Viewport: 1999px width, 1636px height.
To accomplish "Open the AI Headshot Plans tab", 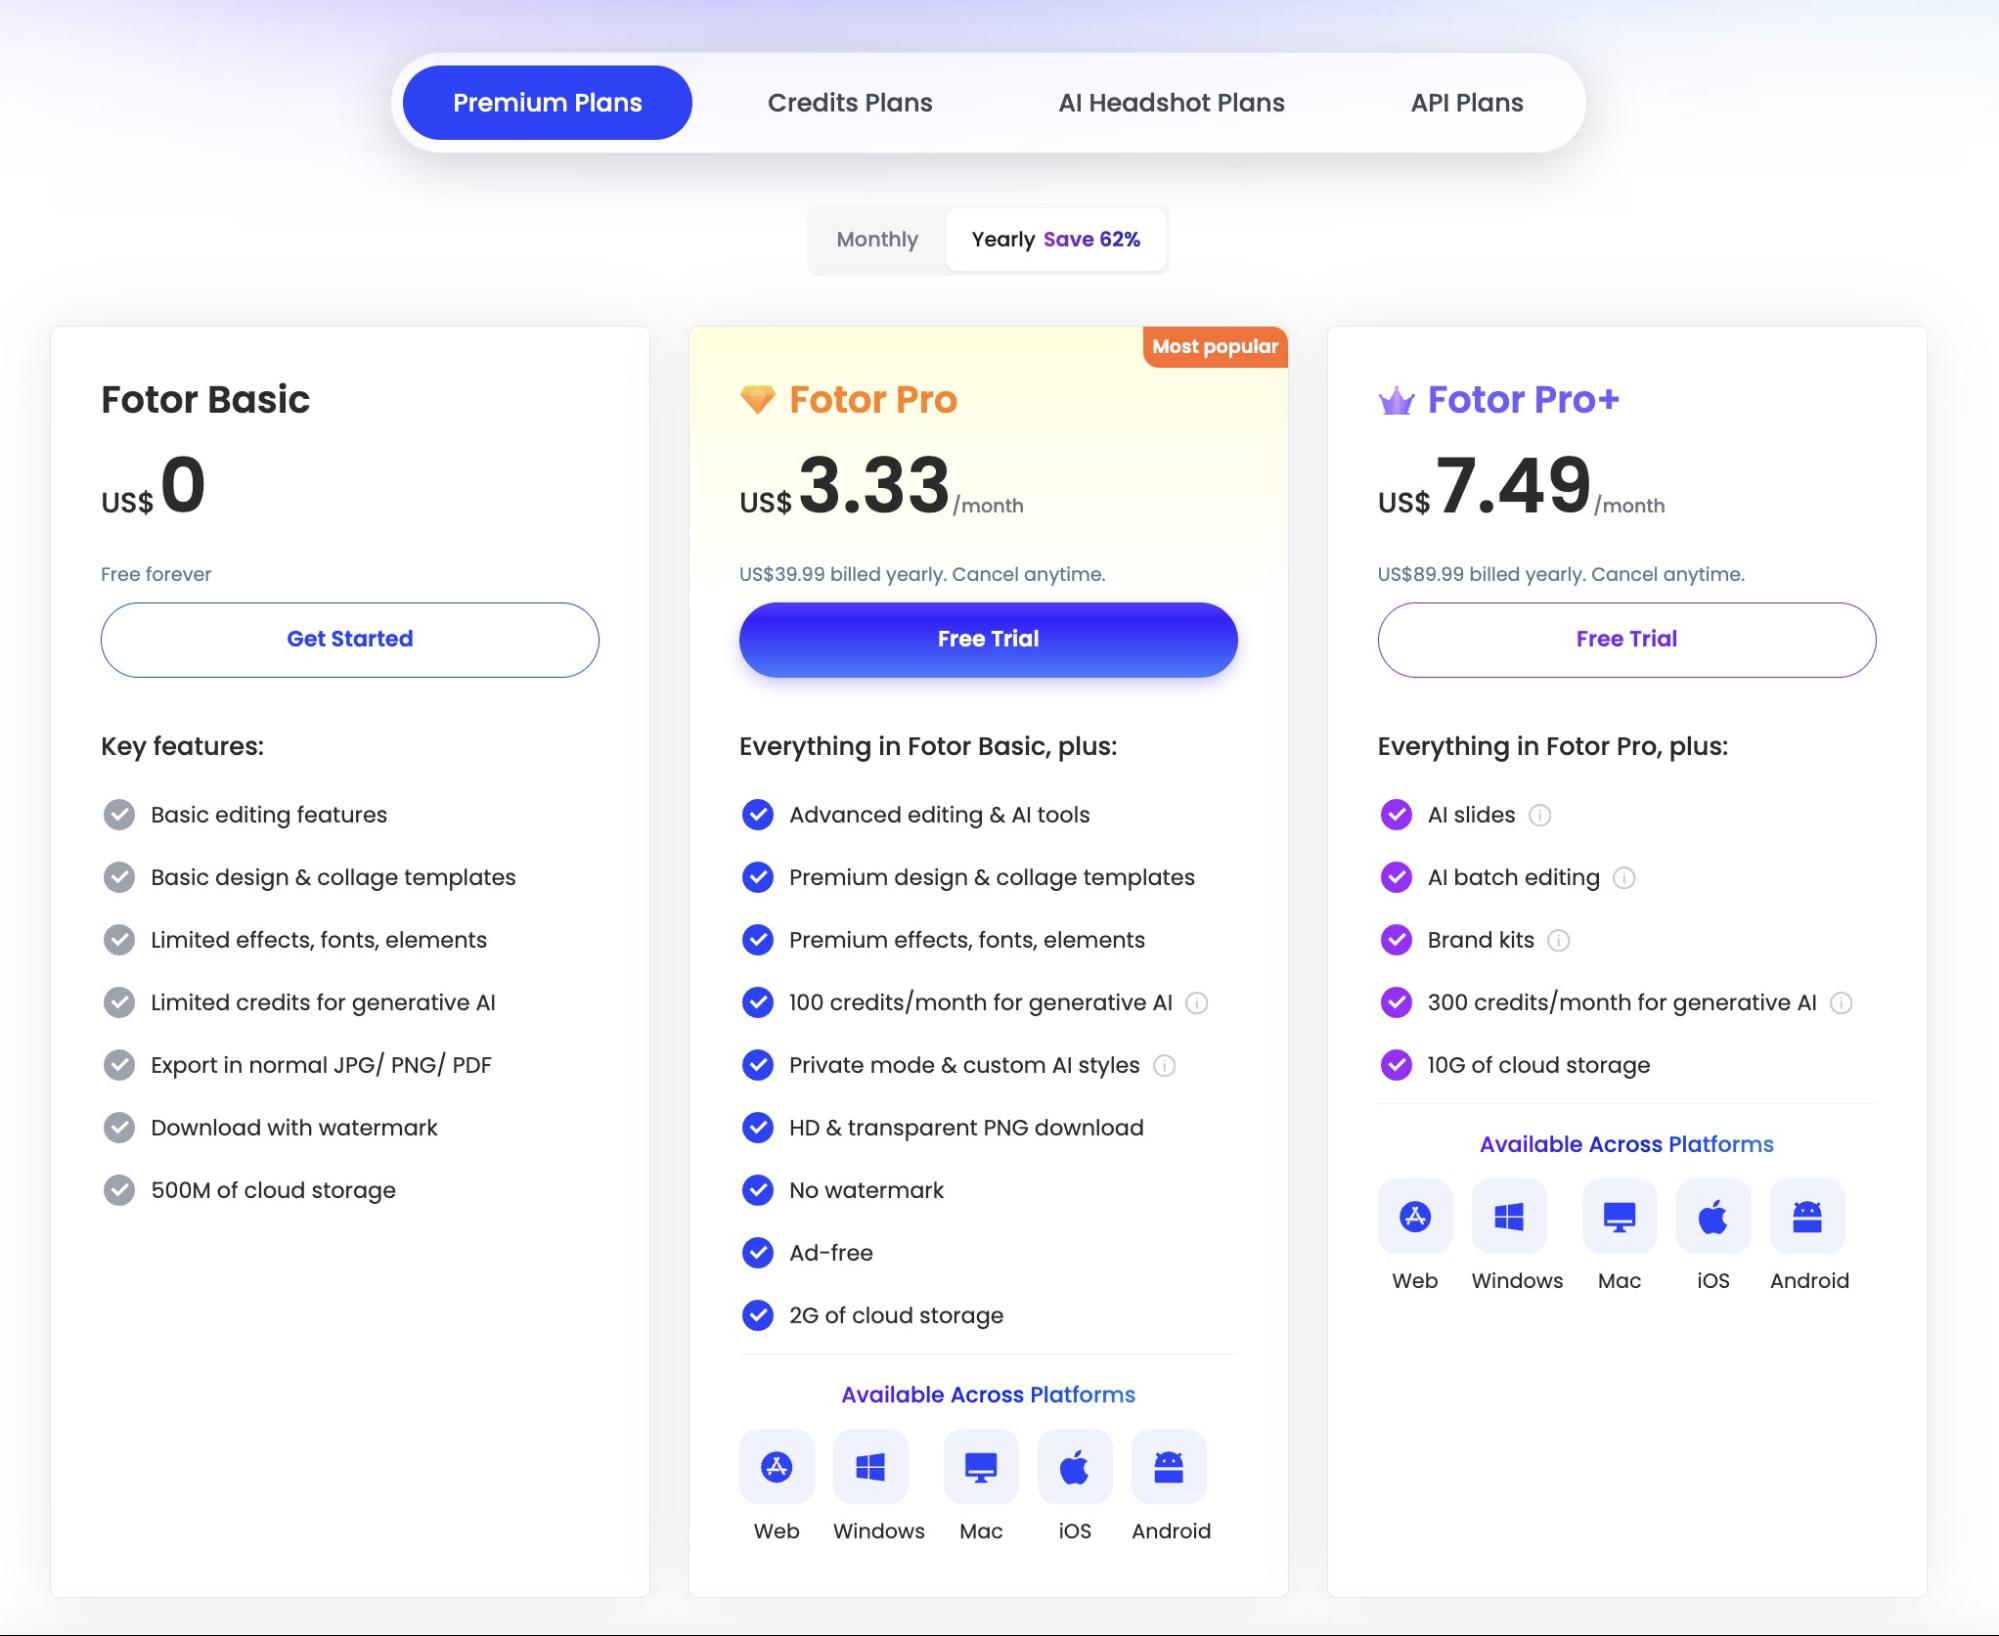I will pos(1171,102).
